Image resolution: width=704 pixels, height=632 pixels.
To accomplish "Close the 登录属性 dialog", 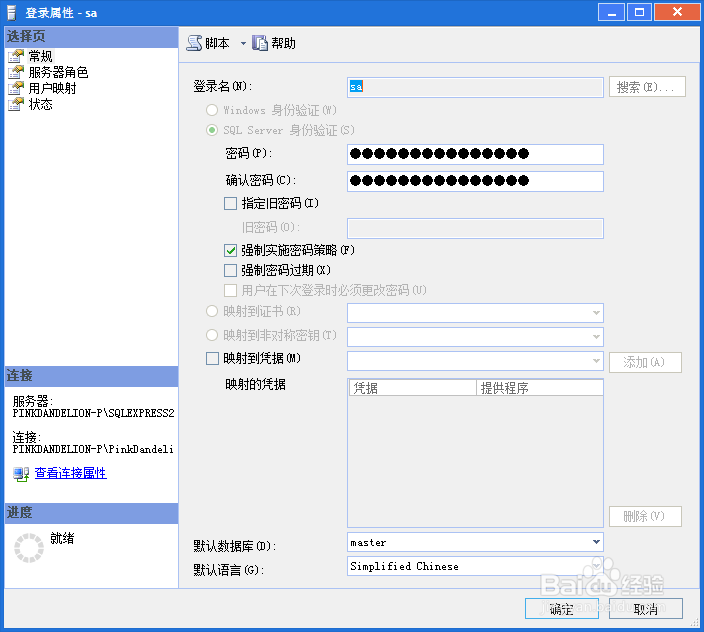I will (677, 12).
